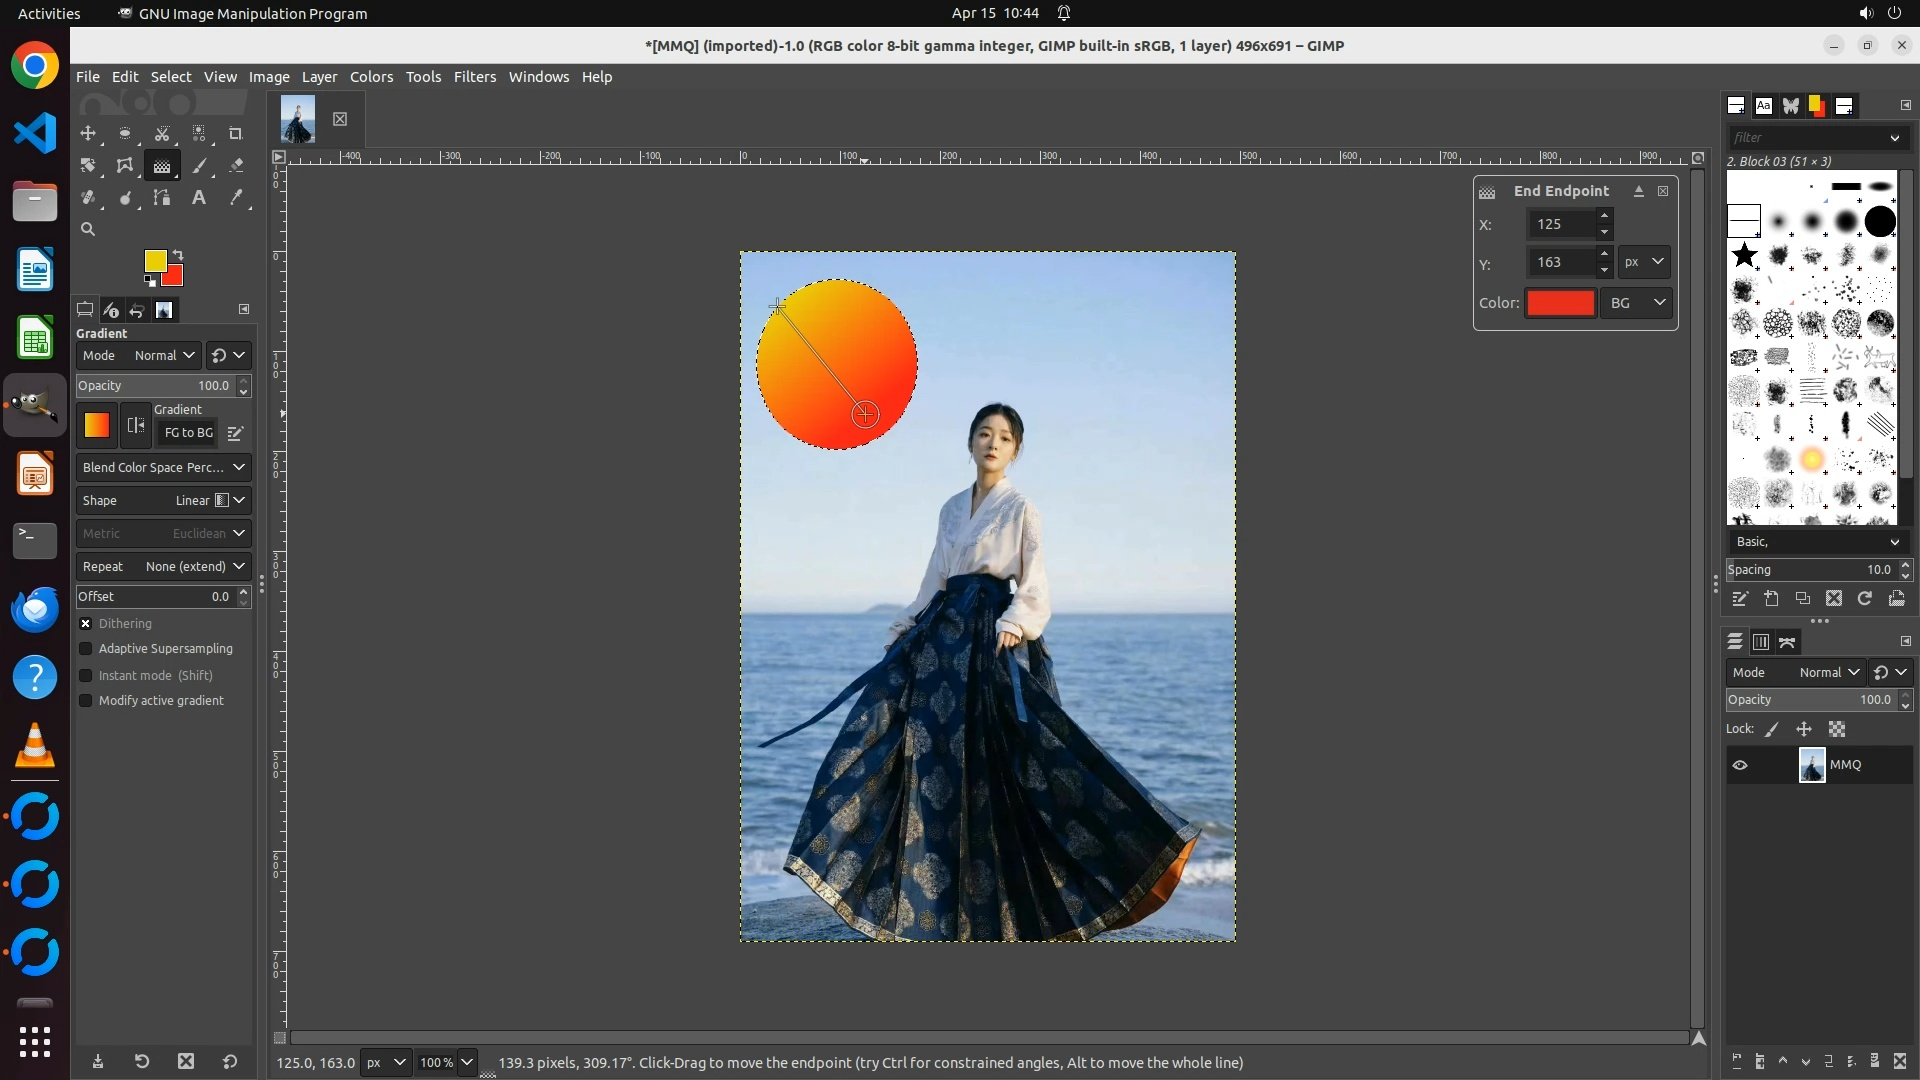Select the Crop tool

coord(236,133)
